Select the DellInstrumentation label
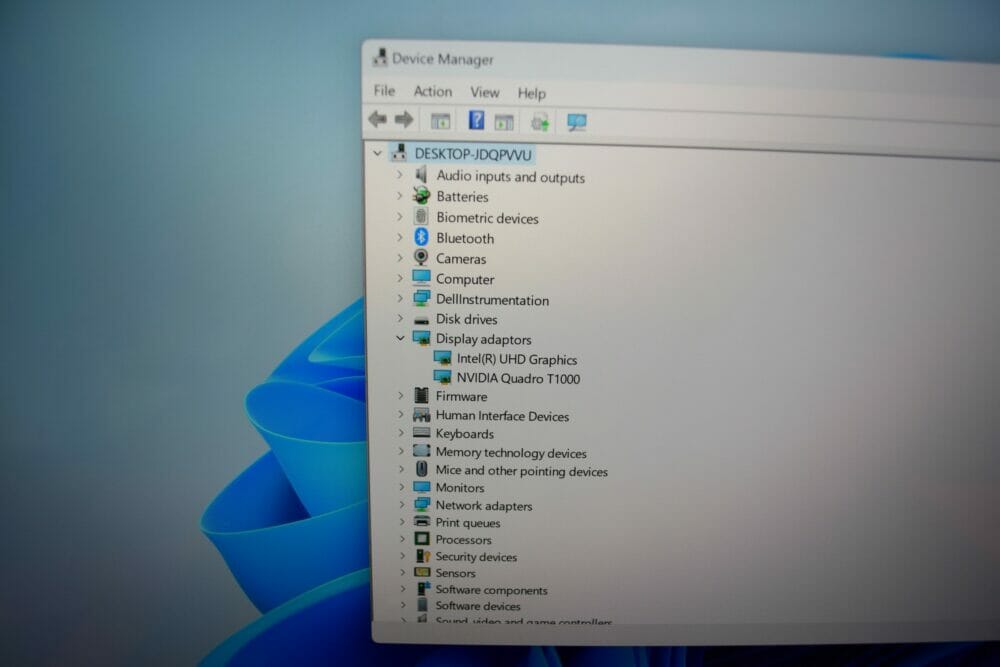1000x667 pixels. pyautogui.click(x=492, y=300)
